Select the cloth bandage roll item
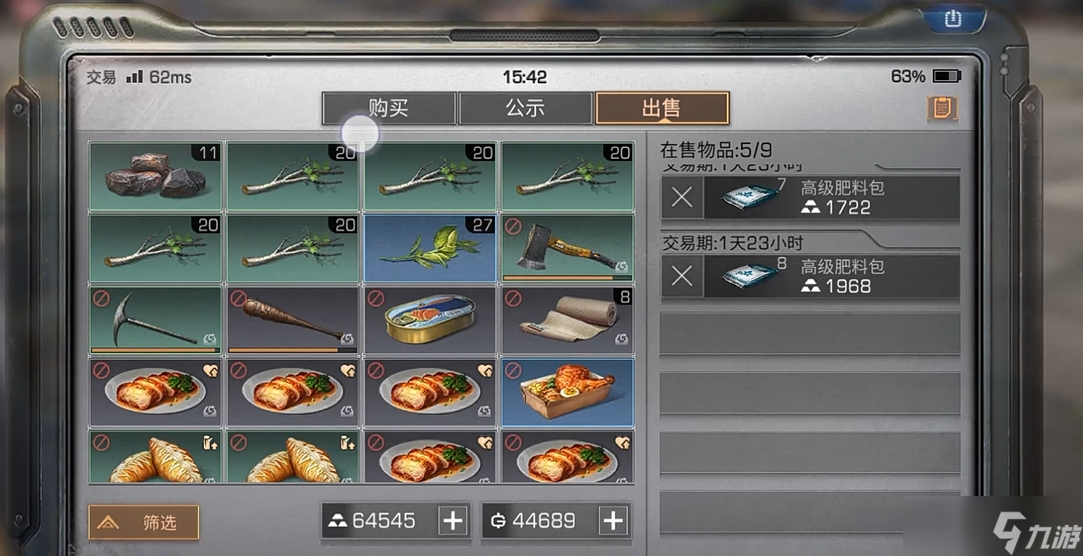 568,320
